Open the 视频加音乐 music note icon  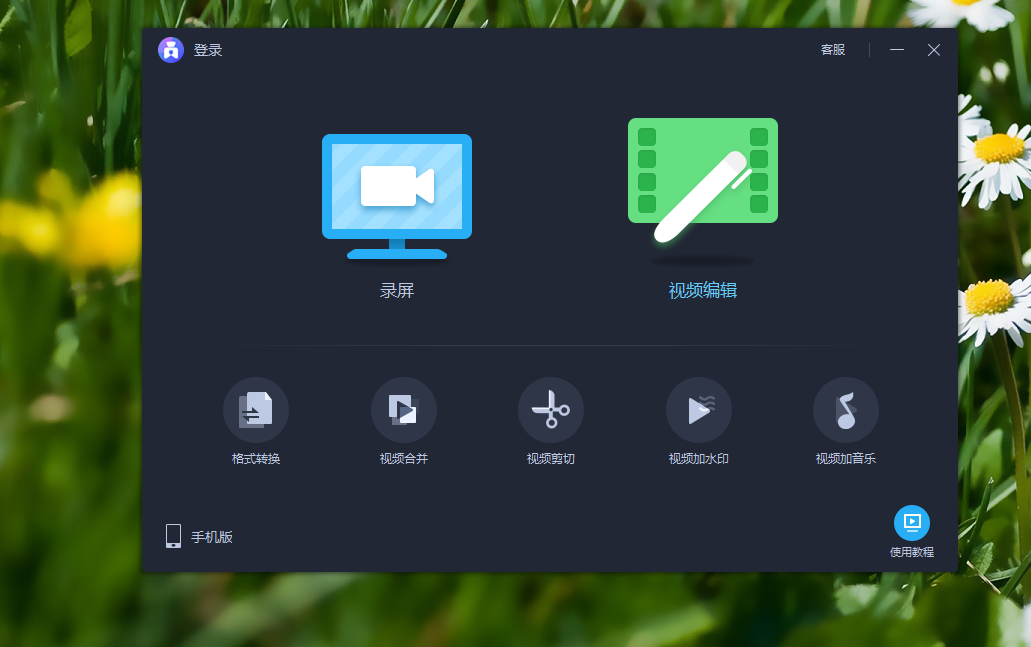pos(846,410)
